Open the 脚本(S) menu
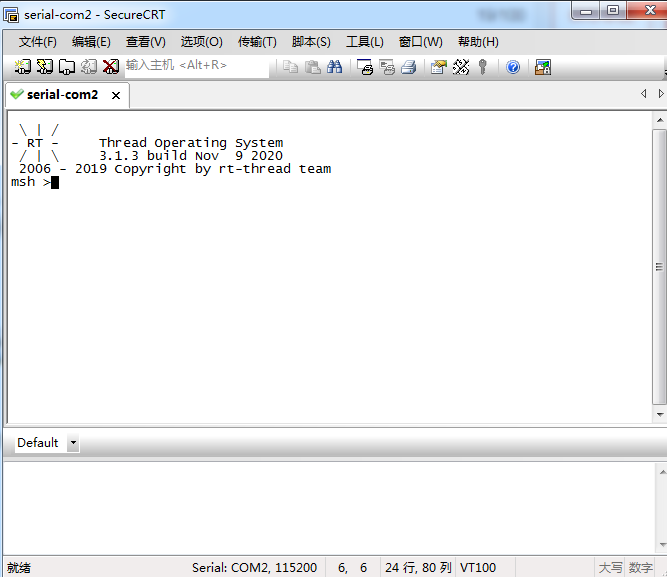667x577 pixels. tap(311, 42)
